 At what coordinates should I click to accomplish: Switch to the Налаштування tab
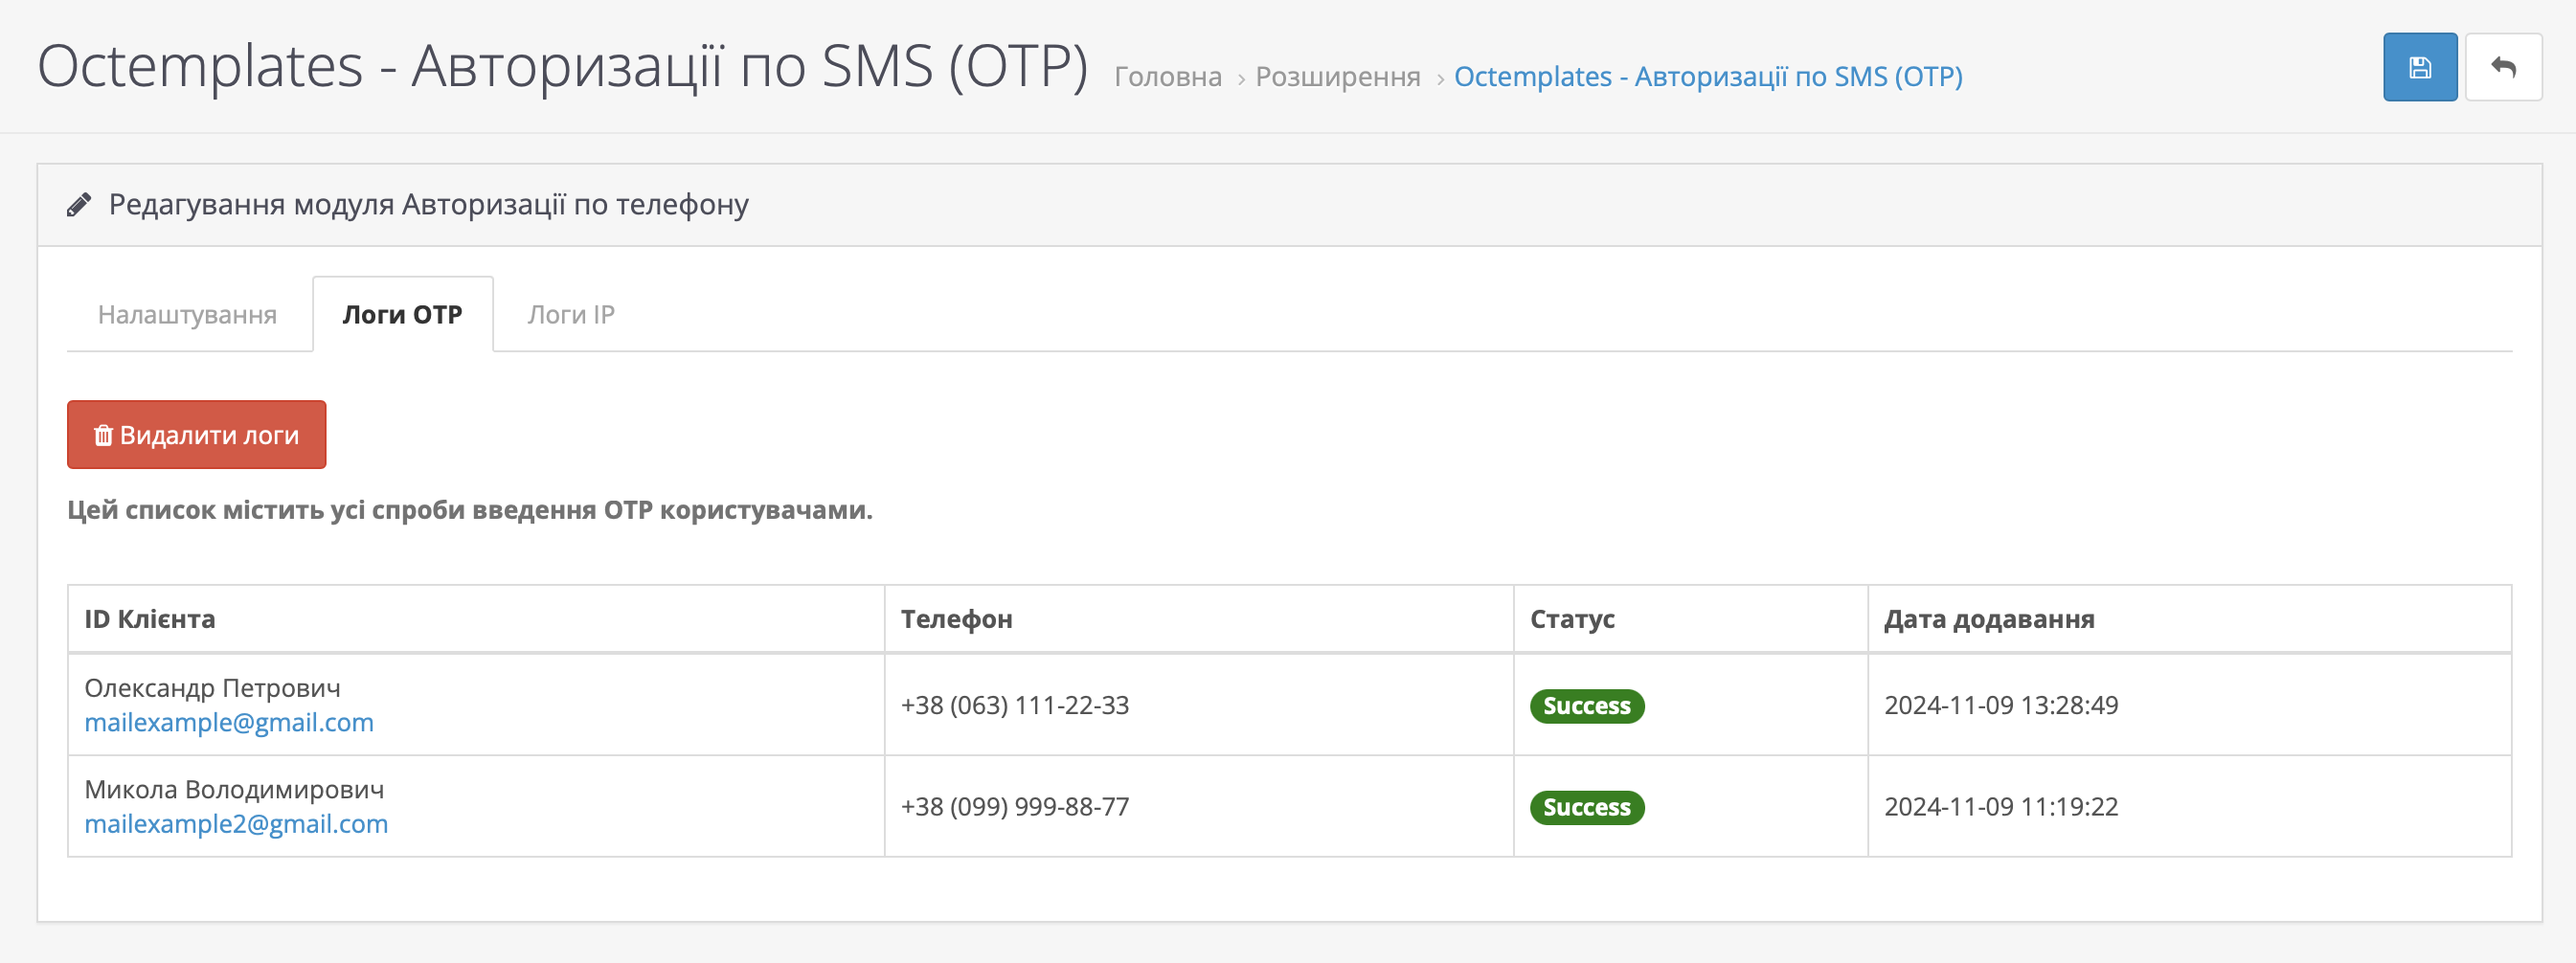[x=187, y=315]
